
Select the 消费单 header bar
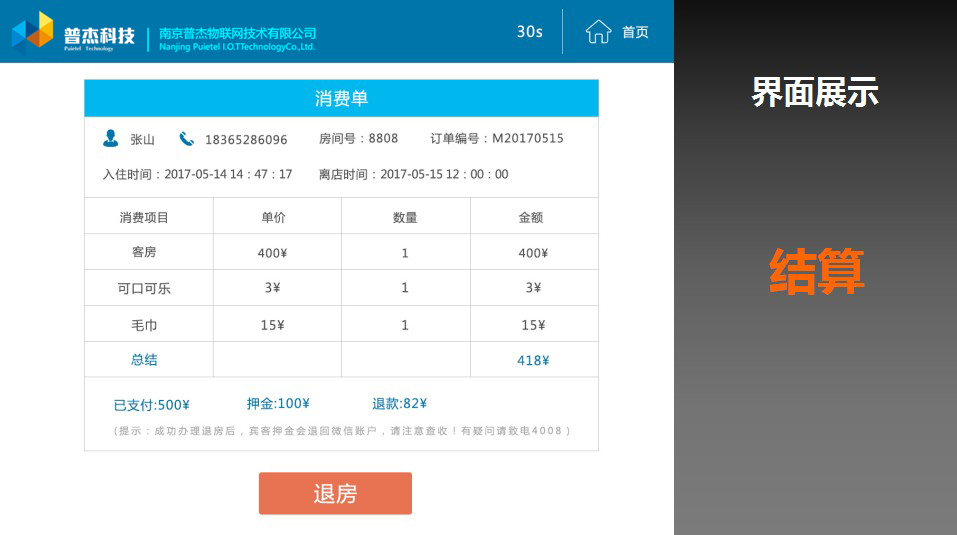click(x=341, y=98)
